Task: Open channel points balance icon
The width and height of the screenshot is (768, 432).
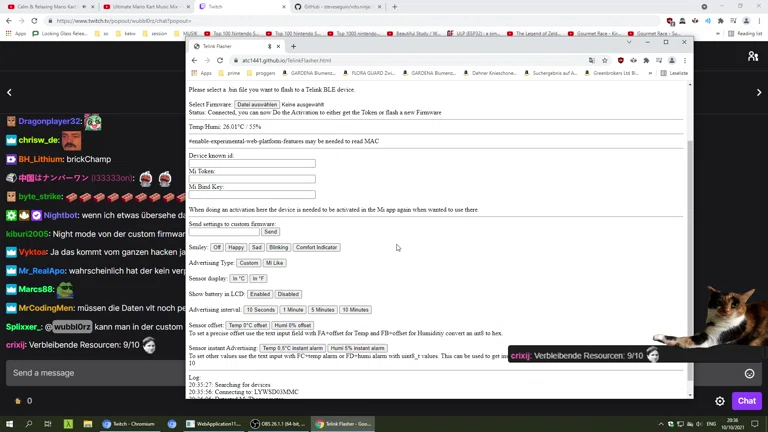Action: (x=18, y=401)
